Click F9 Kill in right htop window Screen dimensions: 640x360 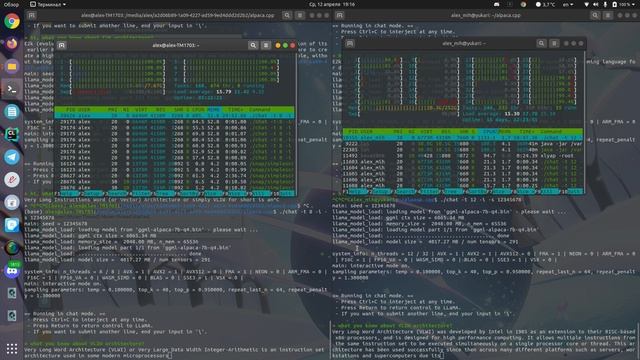tap(548, 191)
